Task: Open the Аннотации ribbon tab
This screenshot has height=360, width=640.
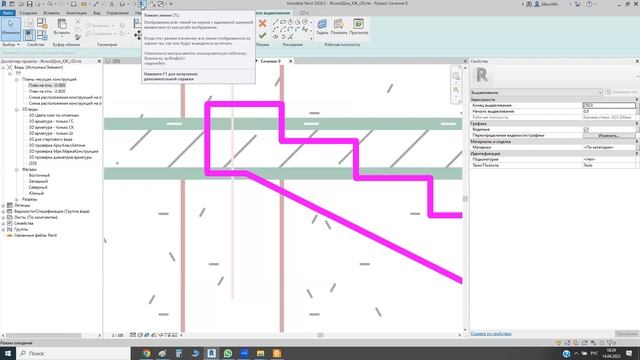Action: (76, 13)
